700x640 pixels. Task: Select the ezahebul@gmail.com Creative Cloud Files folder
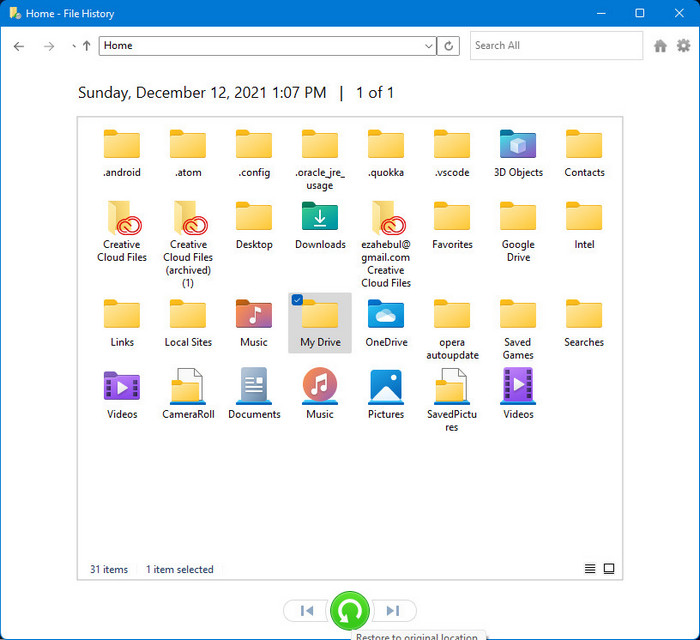click(x=386, y=245)
